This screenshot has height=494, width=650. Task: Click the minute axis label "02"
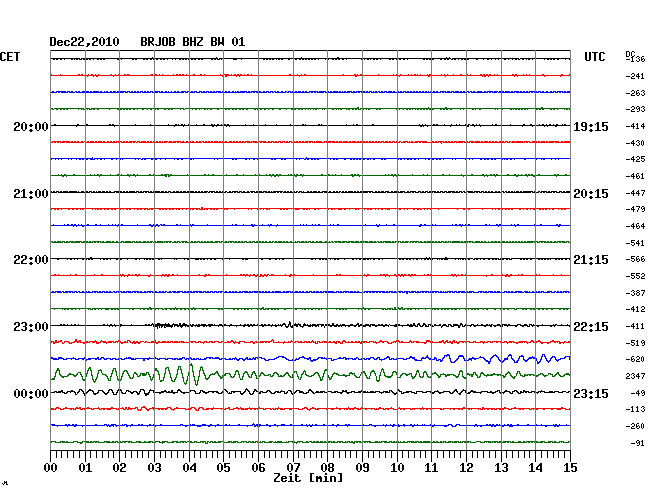tap(119, 468)
